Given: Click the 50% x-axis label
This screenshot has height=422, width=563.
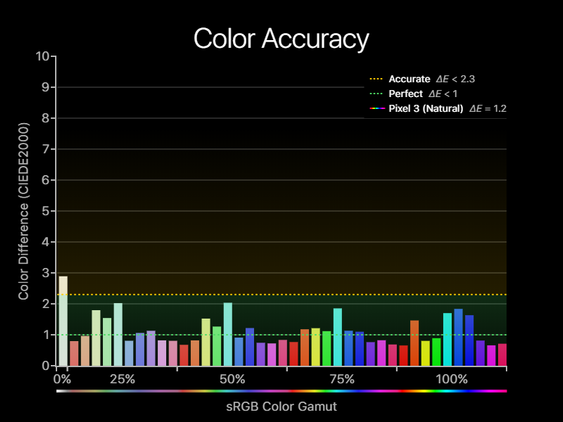Looking at the screenshot, I should click(x=232, y=379).
